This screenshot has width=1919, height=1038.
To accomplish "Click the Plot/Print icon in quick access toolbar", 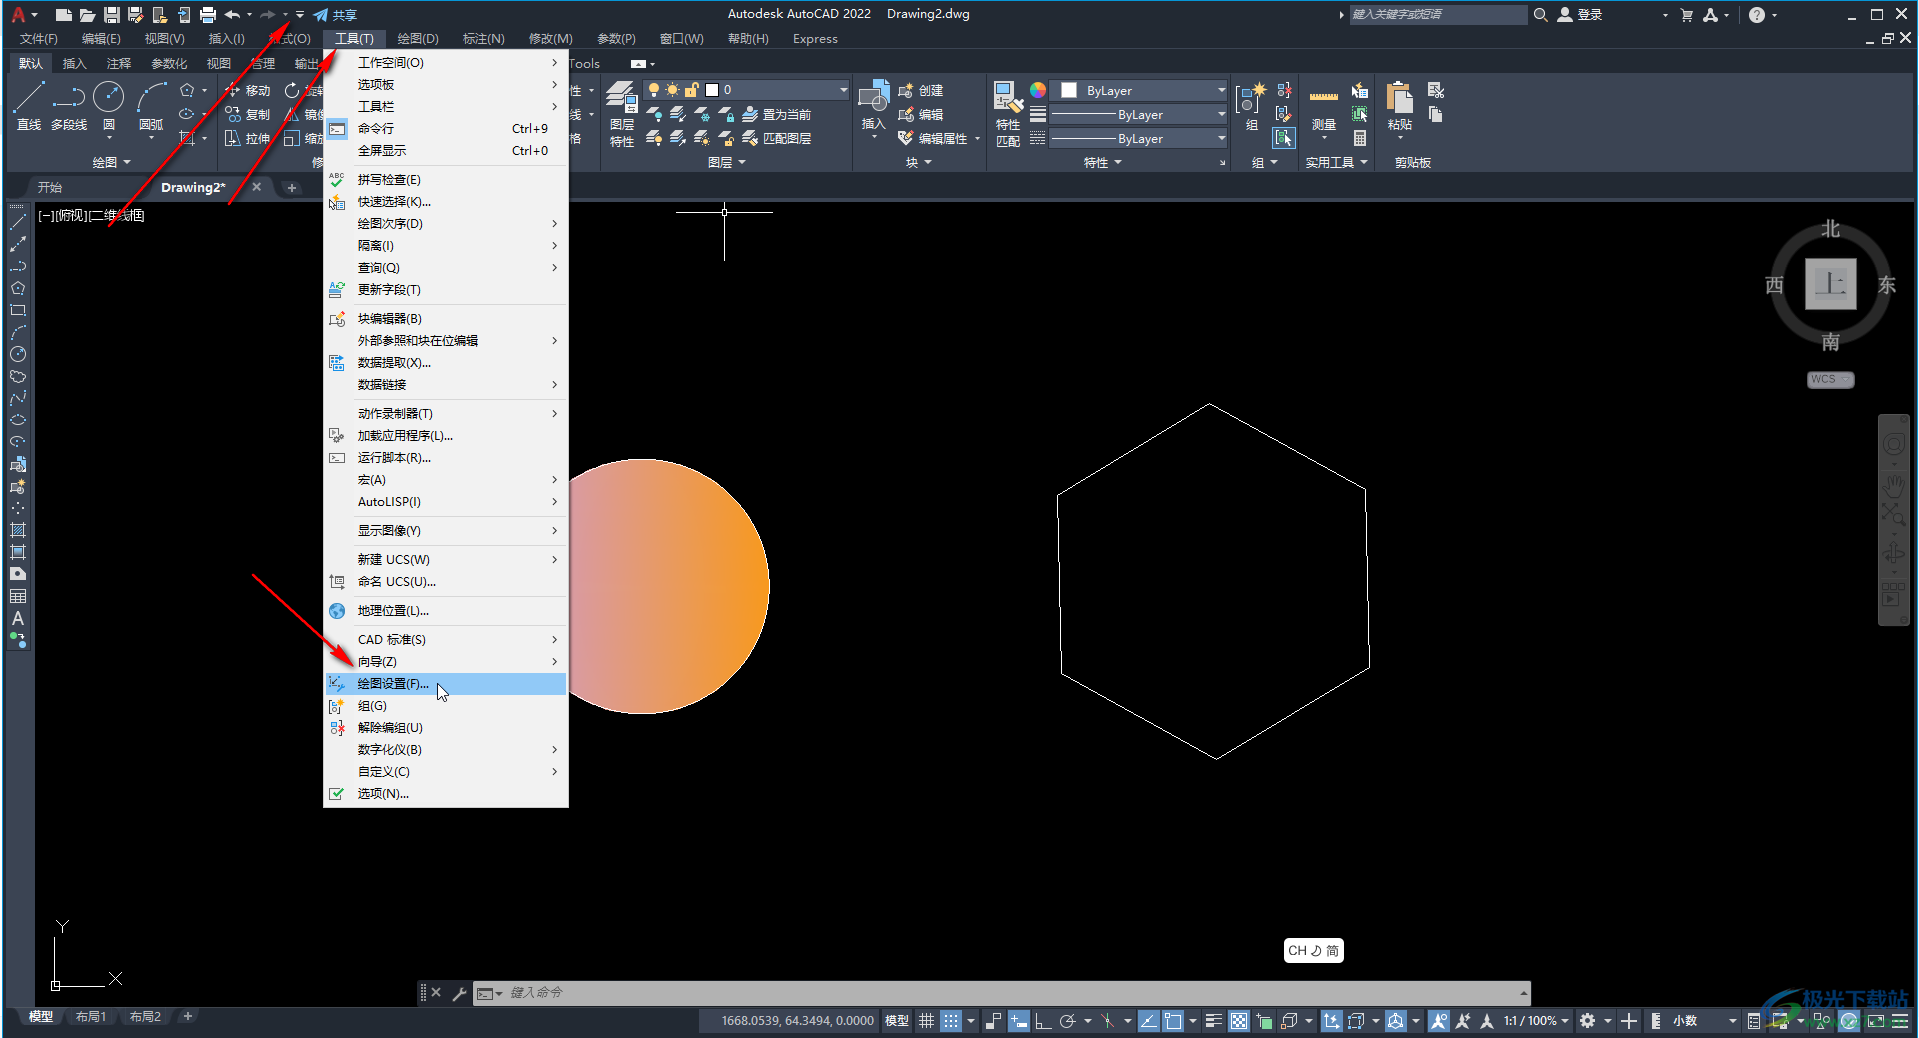I will tap(207, 14).
